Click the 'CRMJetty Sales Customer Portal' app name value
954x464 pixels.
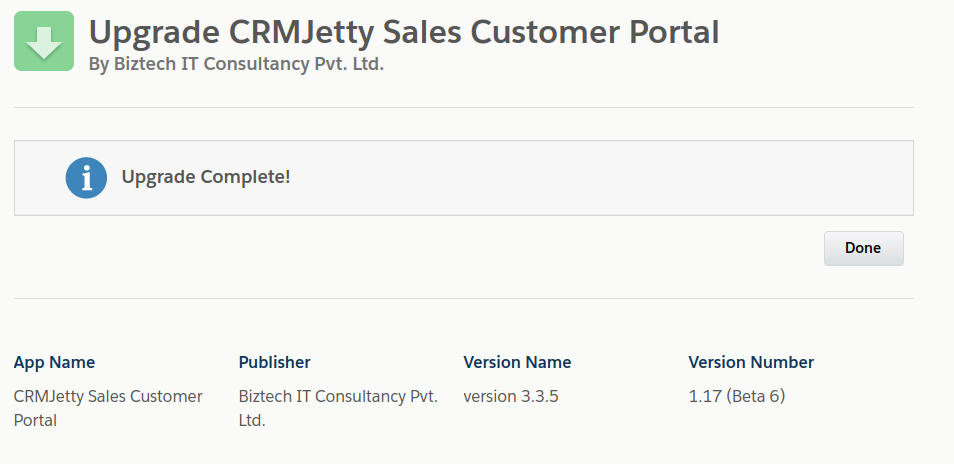coord(108,397)
